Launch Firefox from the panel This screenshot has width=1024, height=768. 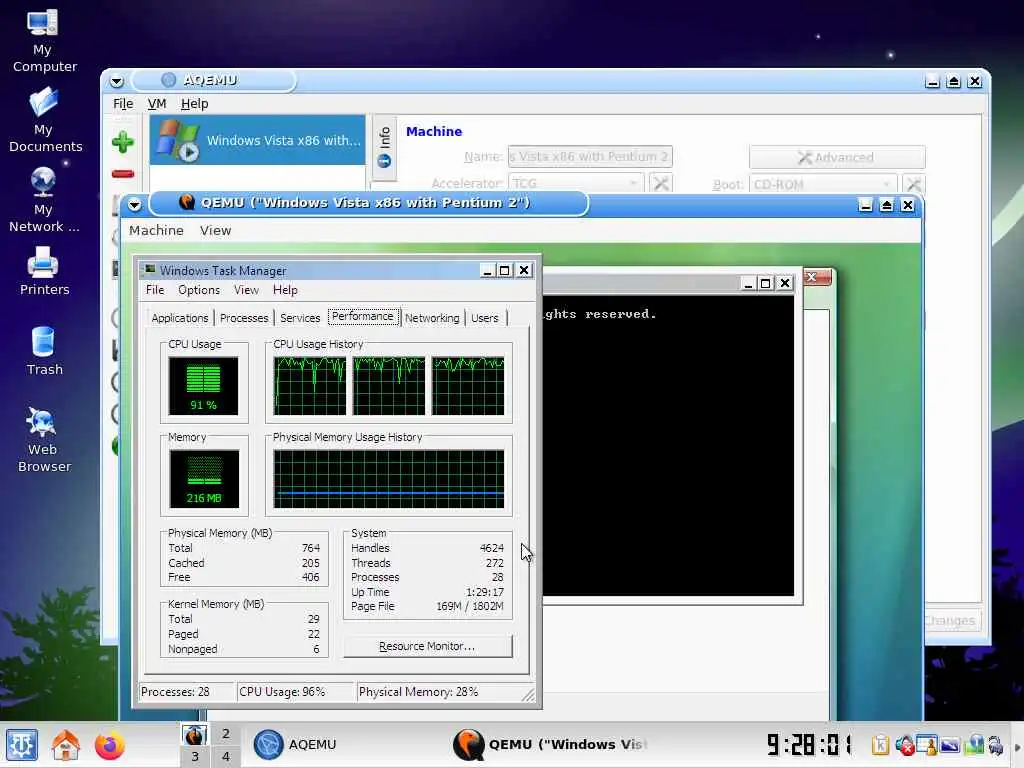[x=109, y=745]
